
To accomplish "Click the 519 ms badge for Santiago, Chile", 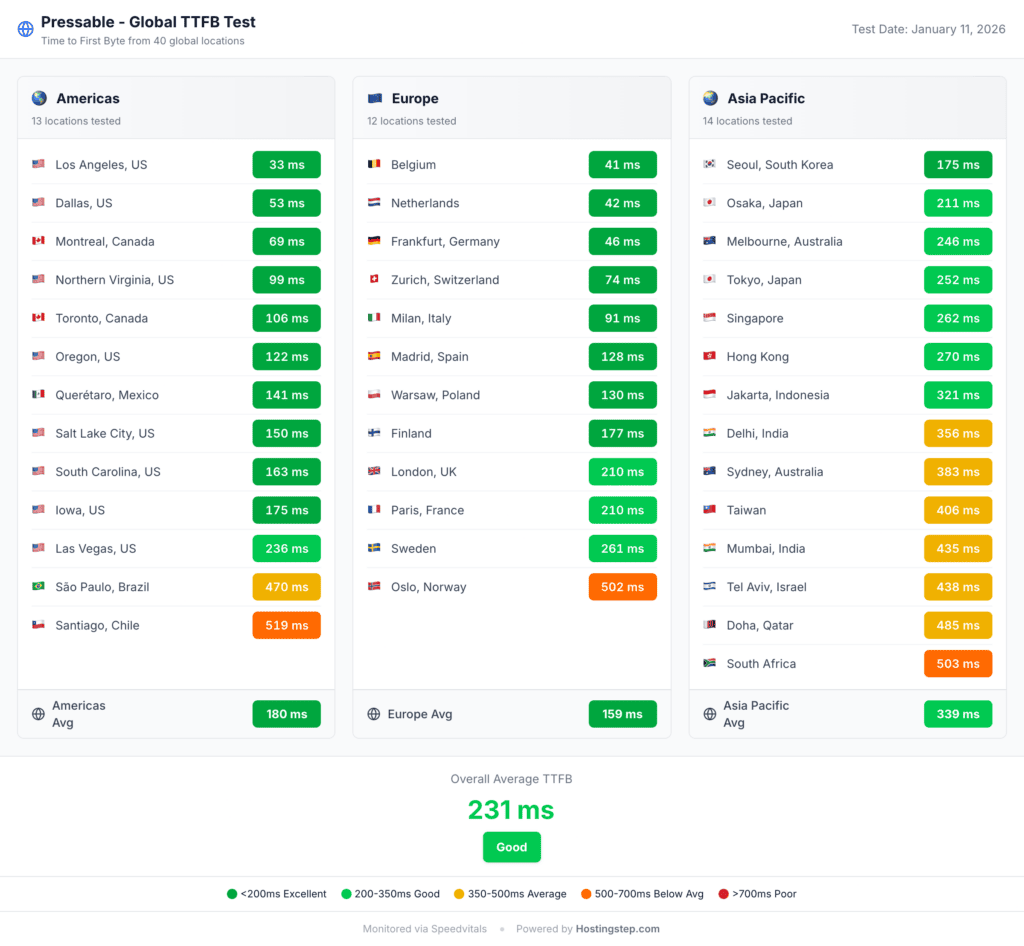I will pyautogui.click(x=286, y=625).
